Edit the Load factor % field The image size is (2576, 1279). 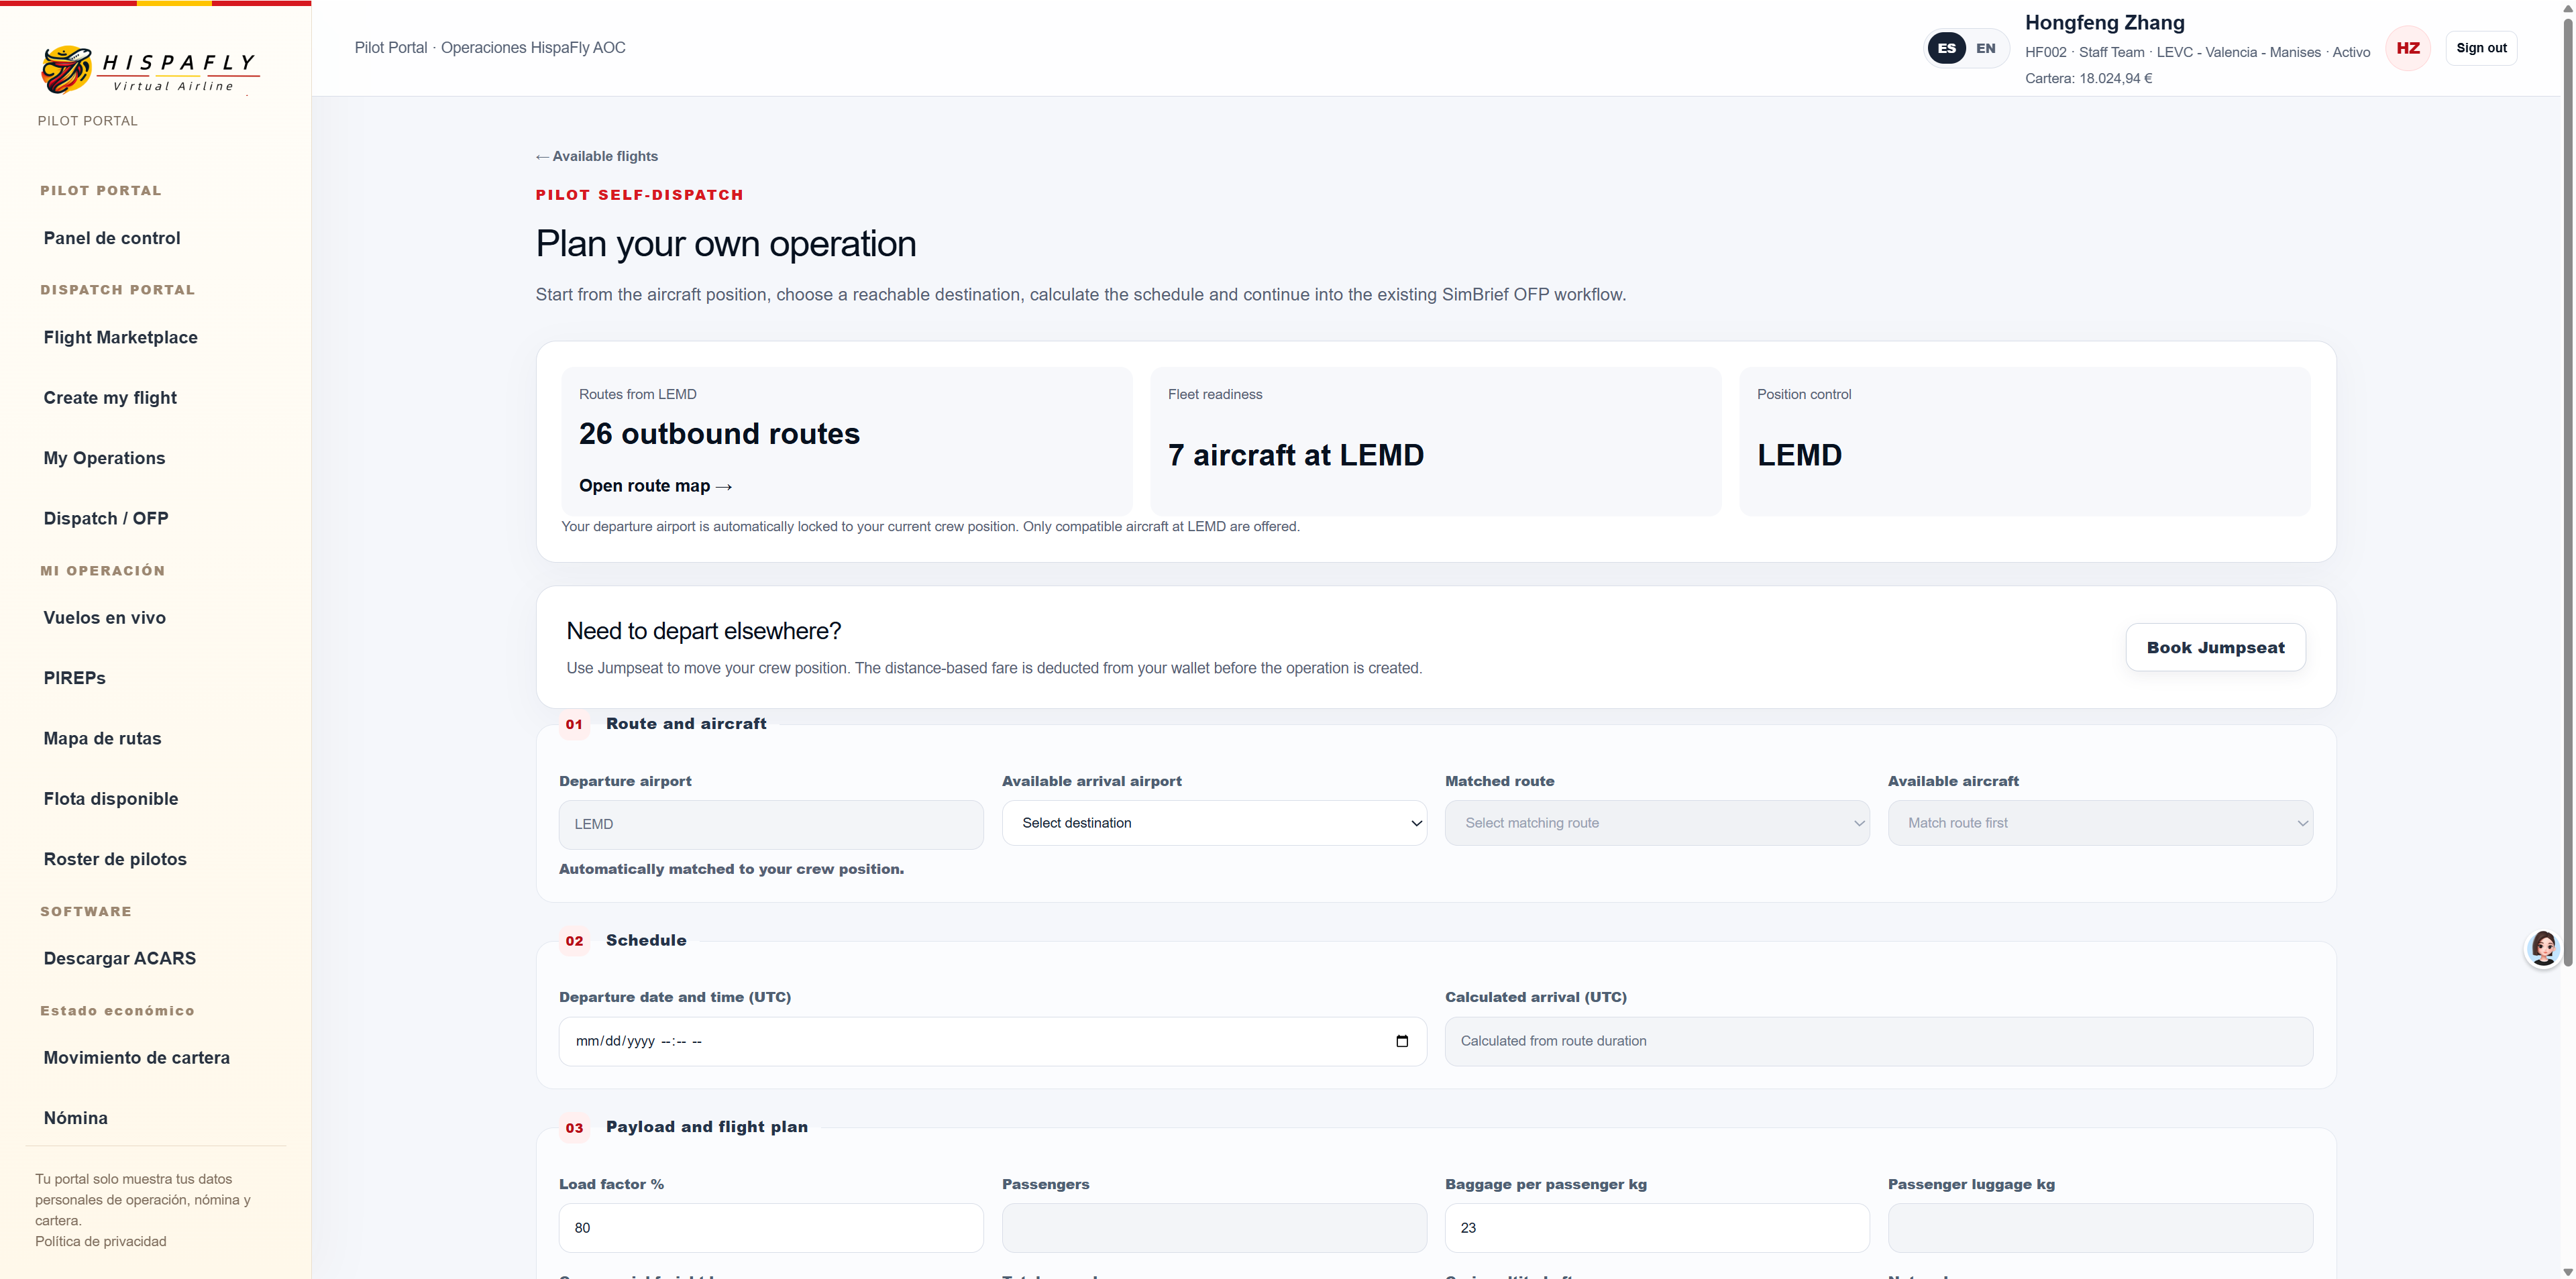point(771,1228)
